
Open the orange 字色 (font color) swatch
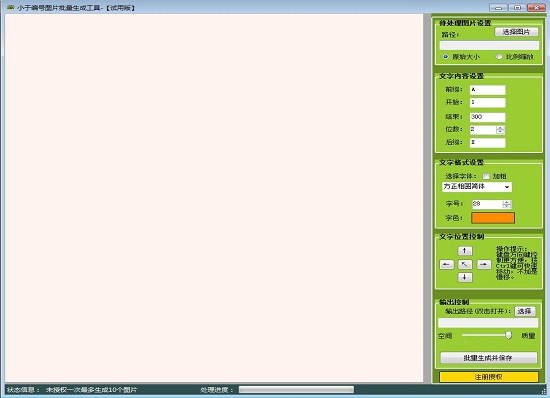[493, 218]
